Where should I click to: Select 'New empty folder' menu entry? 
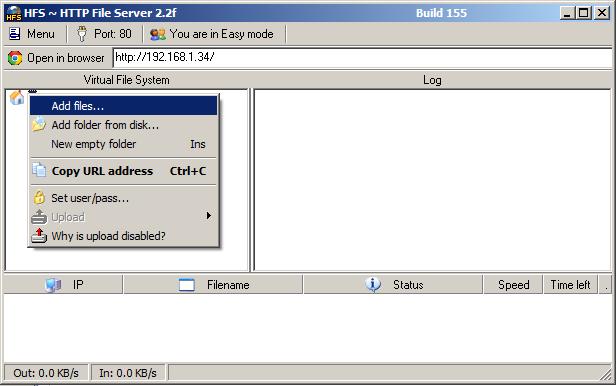[123, 144]
